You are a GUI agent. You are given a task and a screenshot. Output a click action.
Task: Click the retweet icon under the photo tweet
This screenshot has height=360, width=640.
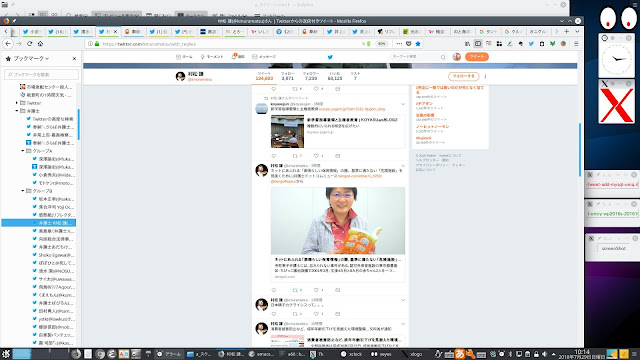[295, 290]
